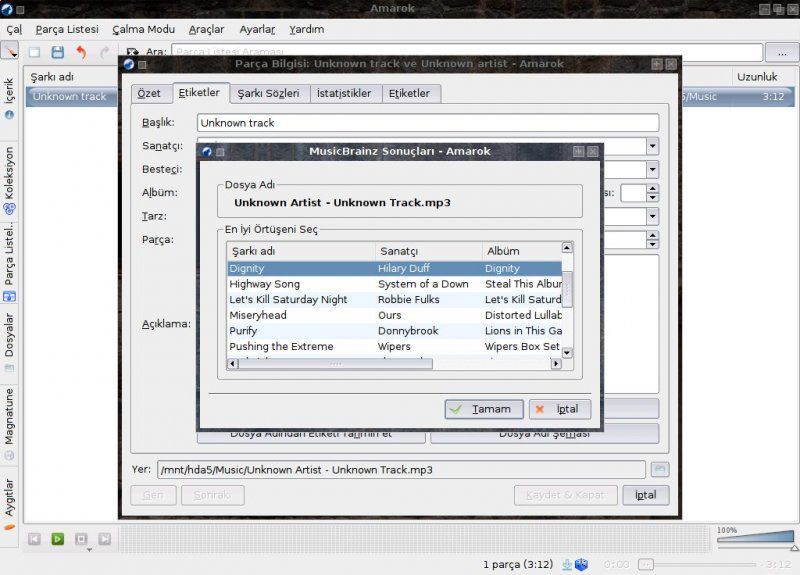Switch to the Şarkı Sözleri tab
Viewport: 800px width, 575px height.
point(267,93)
